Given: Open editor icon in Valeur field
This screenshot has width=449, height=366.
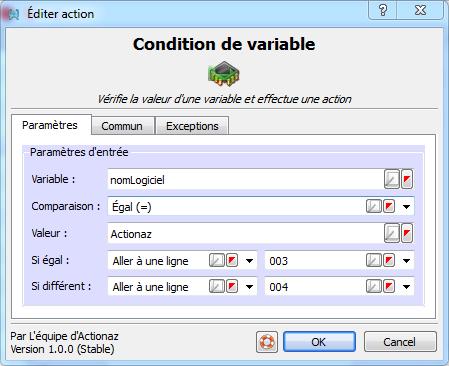Looking at the screenshot, I should pyautogui.click(x=392, y=233).
